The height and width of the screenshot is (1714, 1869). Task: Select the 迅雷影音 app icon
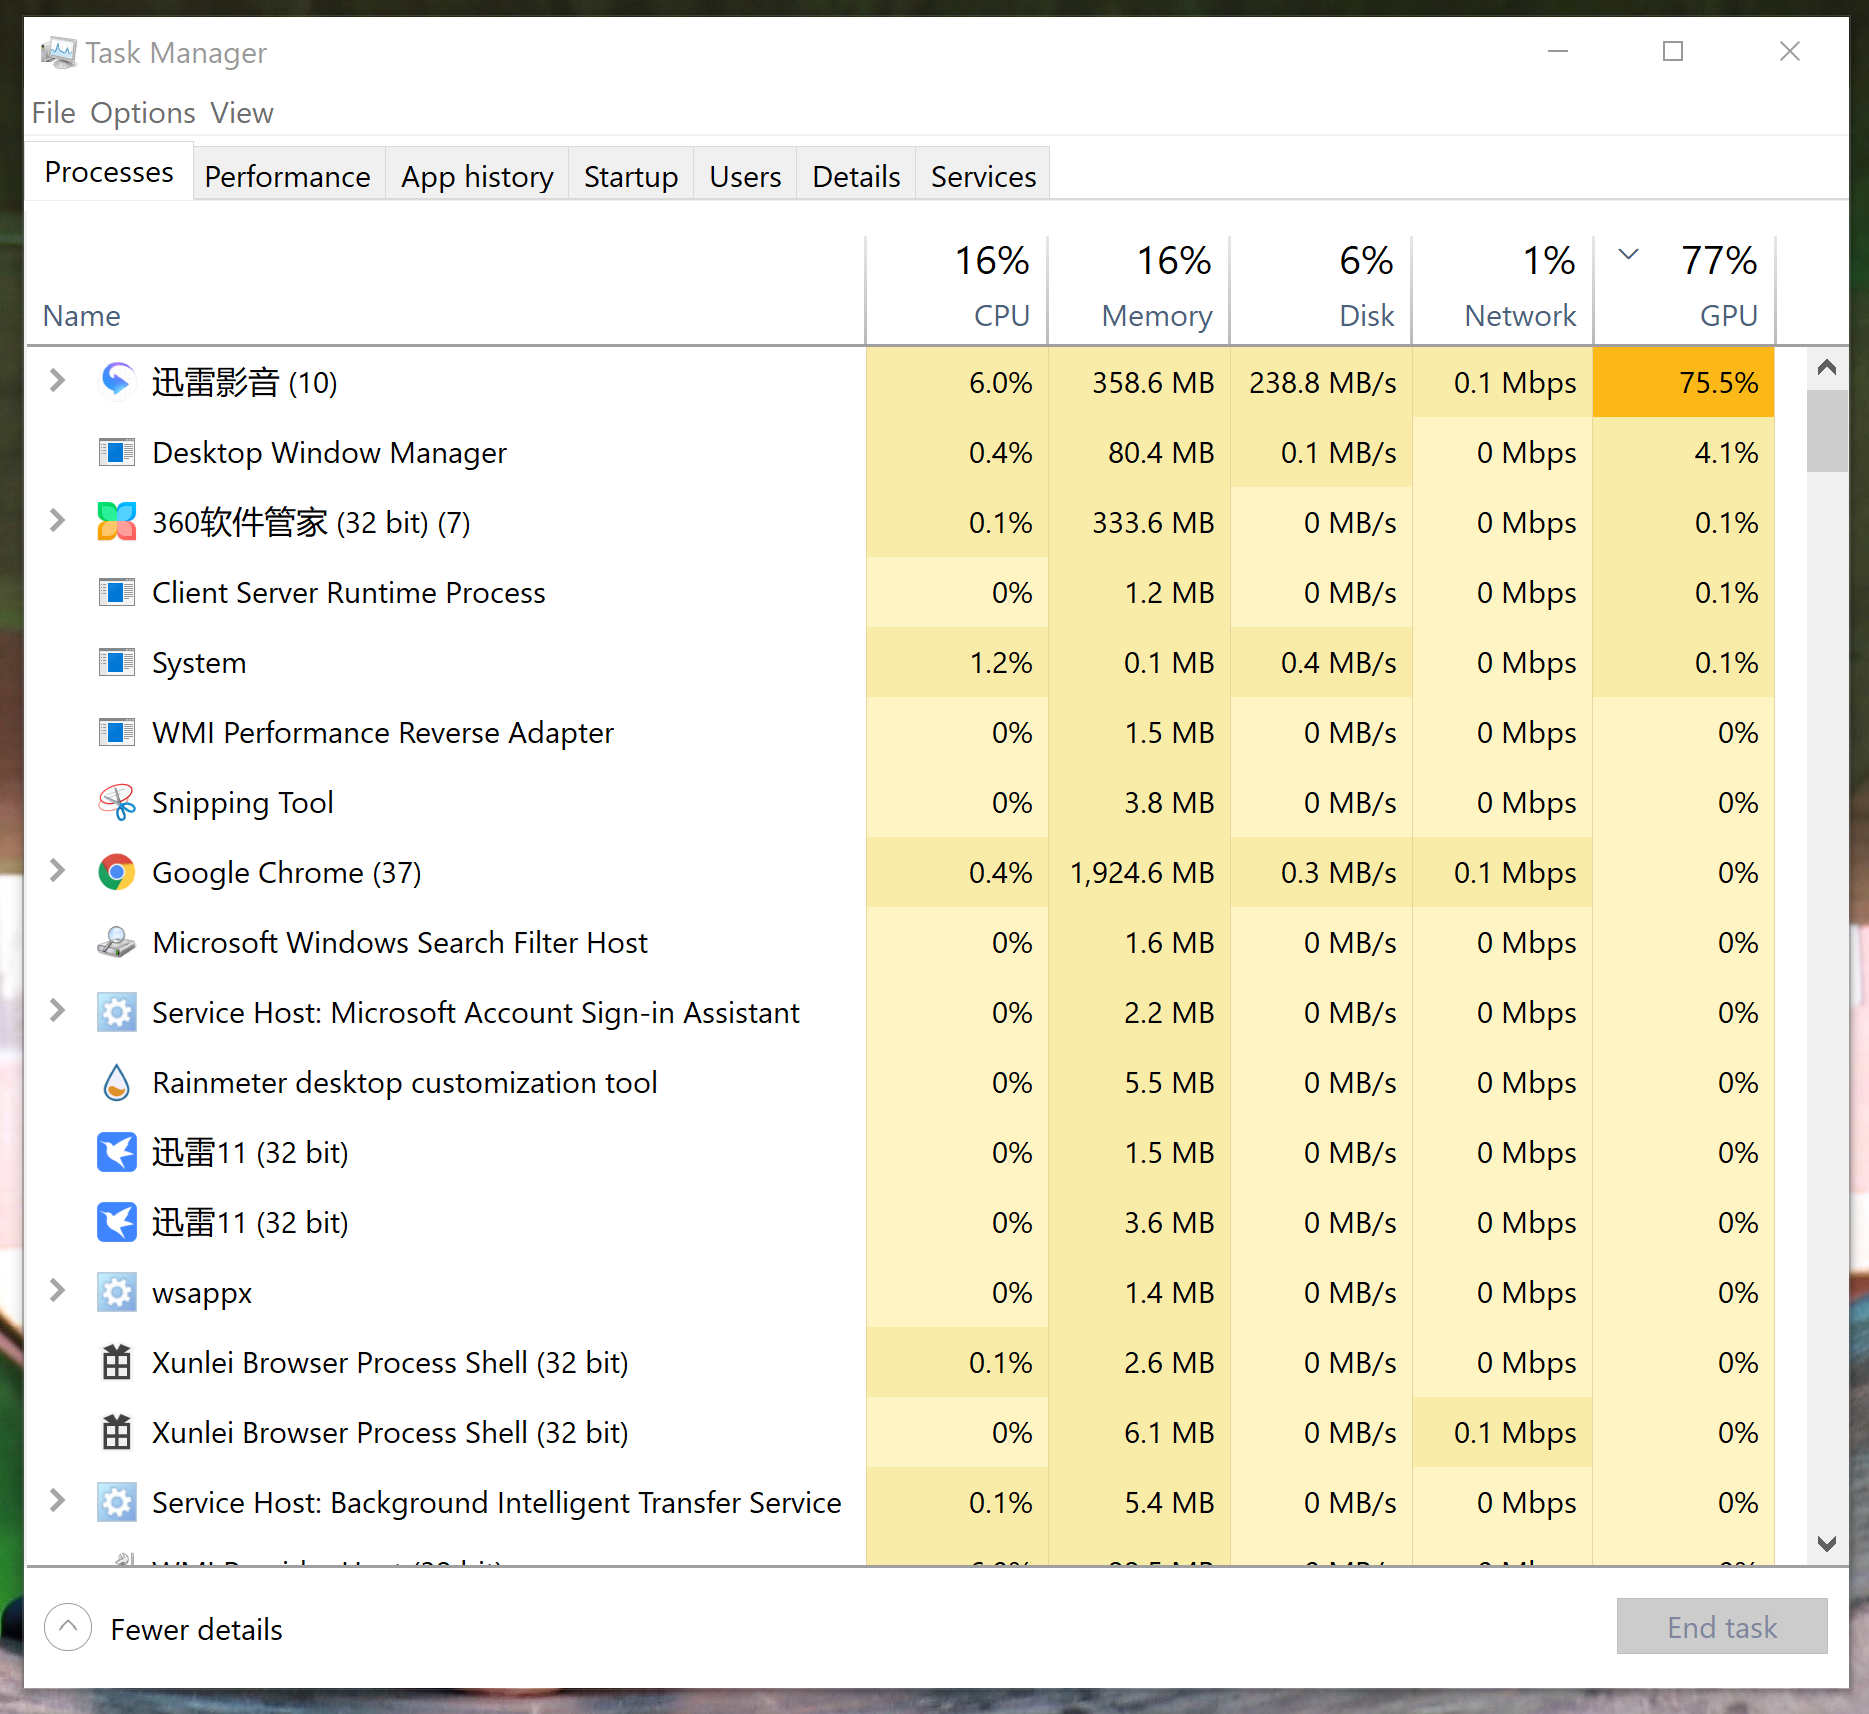pos(116,381)
